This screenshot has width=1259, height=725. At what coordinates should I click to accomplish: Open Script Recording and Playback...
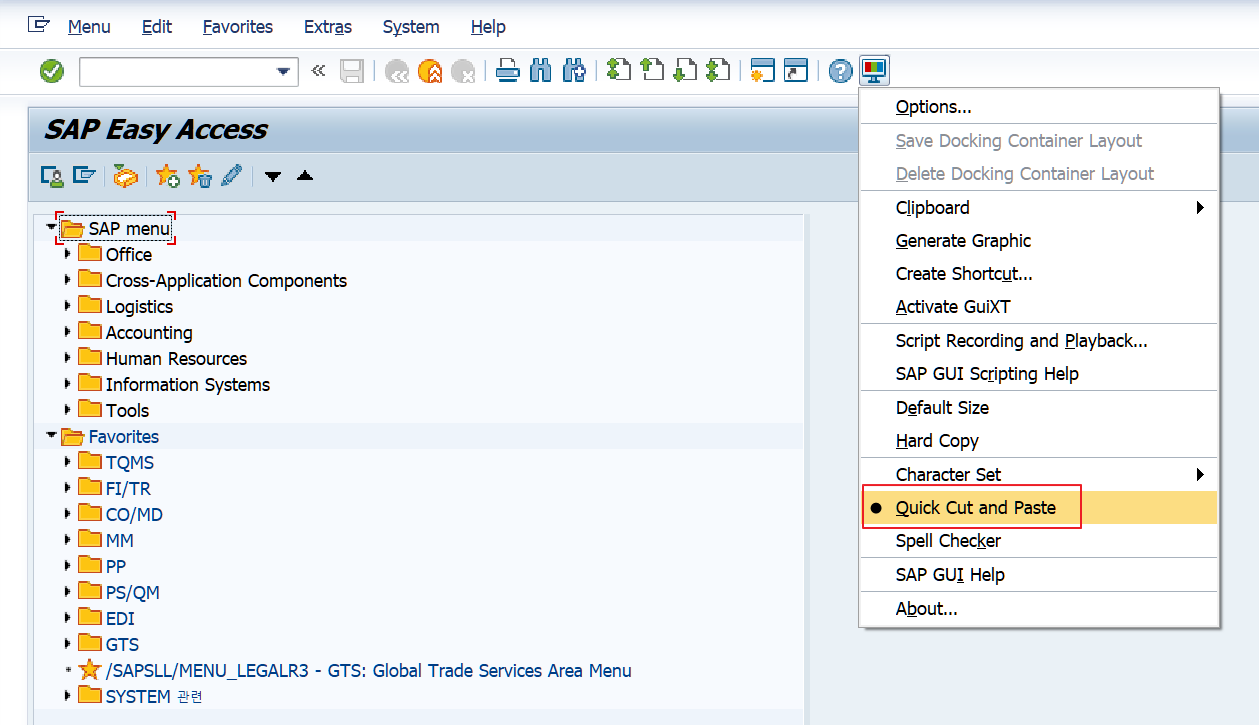point(1039,341)
